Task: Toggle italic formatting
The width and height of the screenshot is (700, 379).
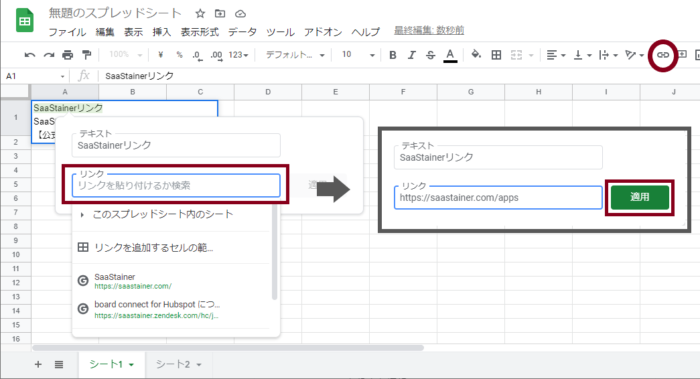Action: pos(412,55)
